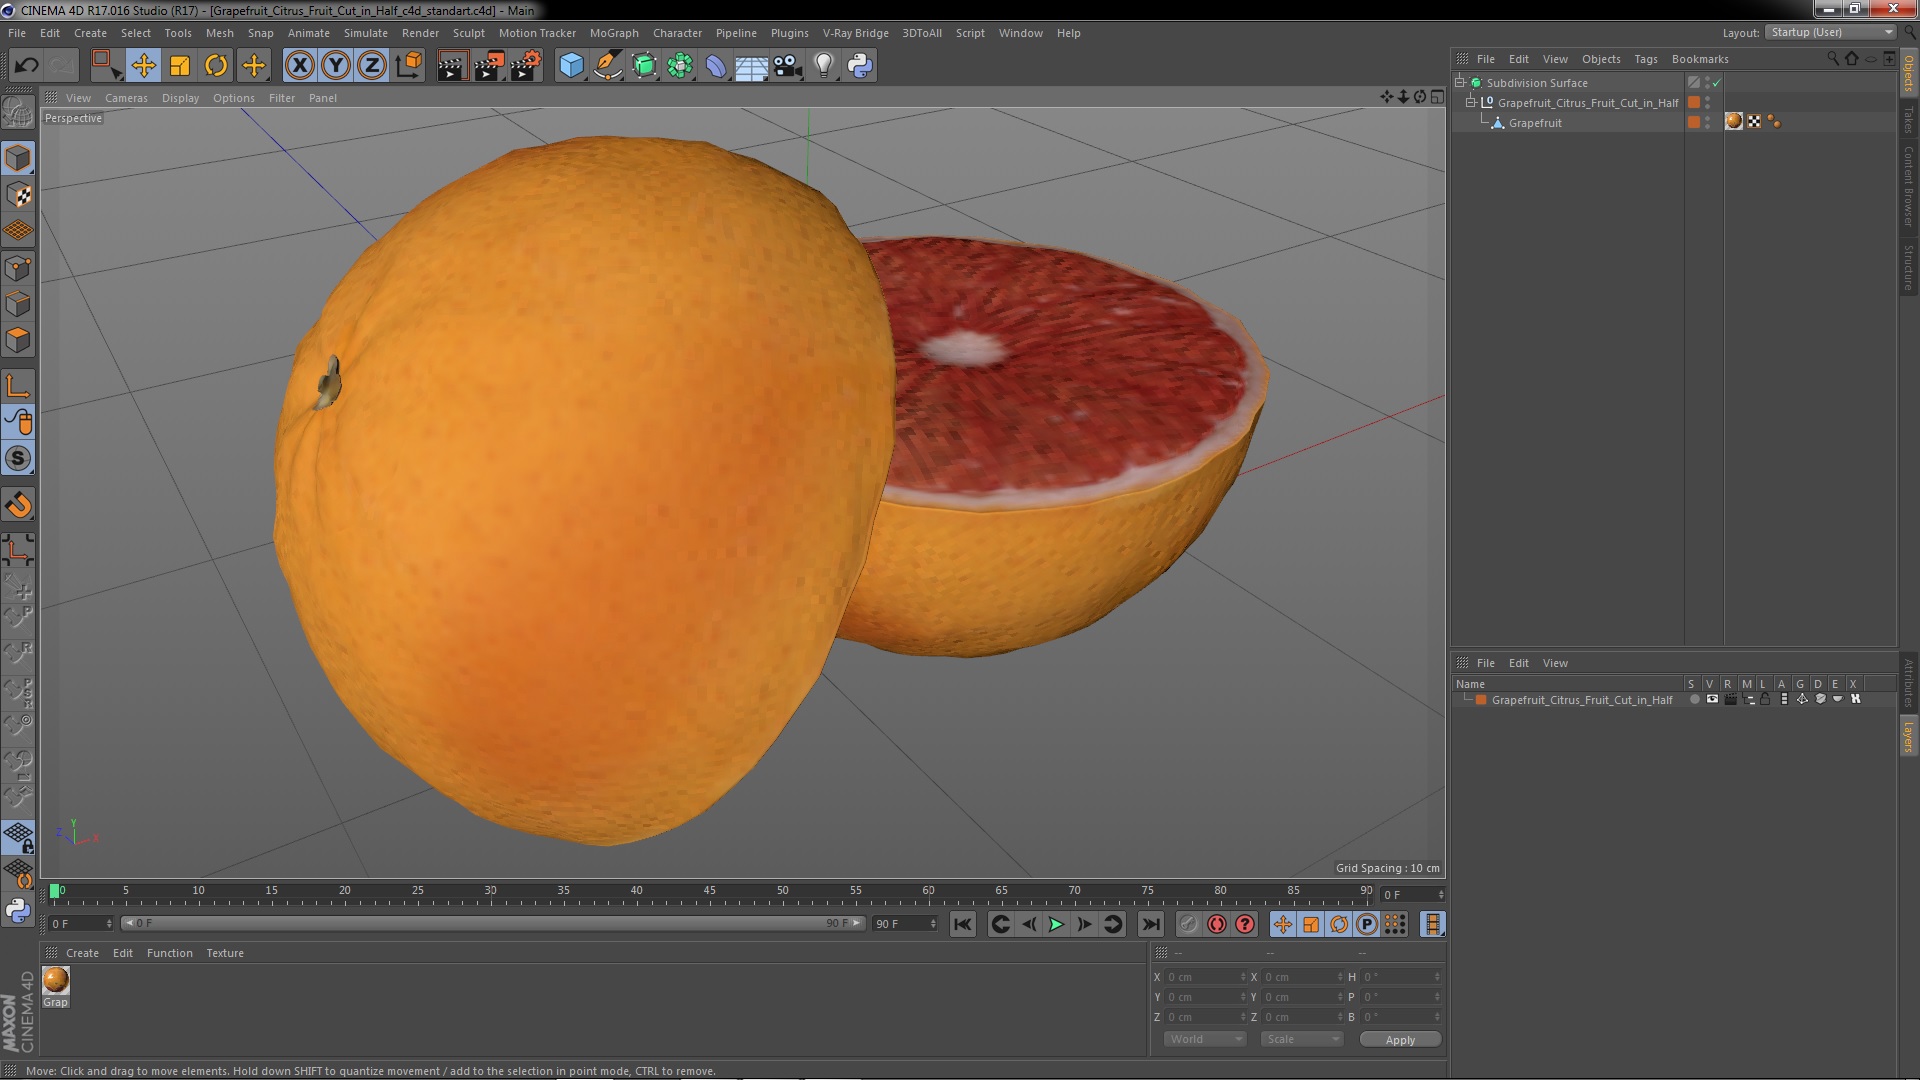Switch to Edges mode
Image resolution: width=1920 pixels, height=1080 pixels.
18,304
